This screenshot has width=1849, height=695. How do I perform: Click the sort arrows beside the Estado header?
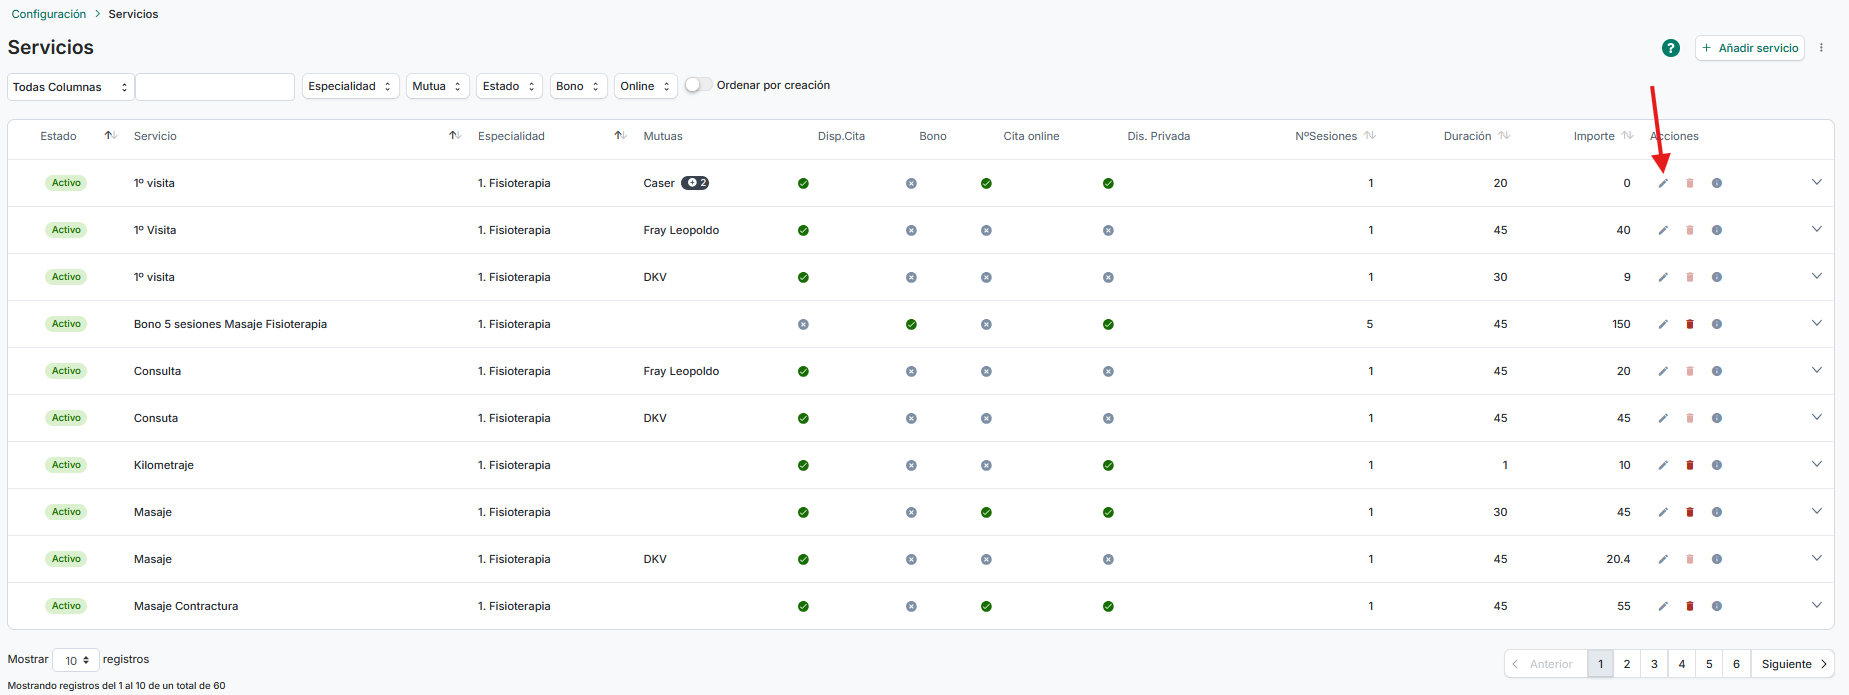(111, 136)
